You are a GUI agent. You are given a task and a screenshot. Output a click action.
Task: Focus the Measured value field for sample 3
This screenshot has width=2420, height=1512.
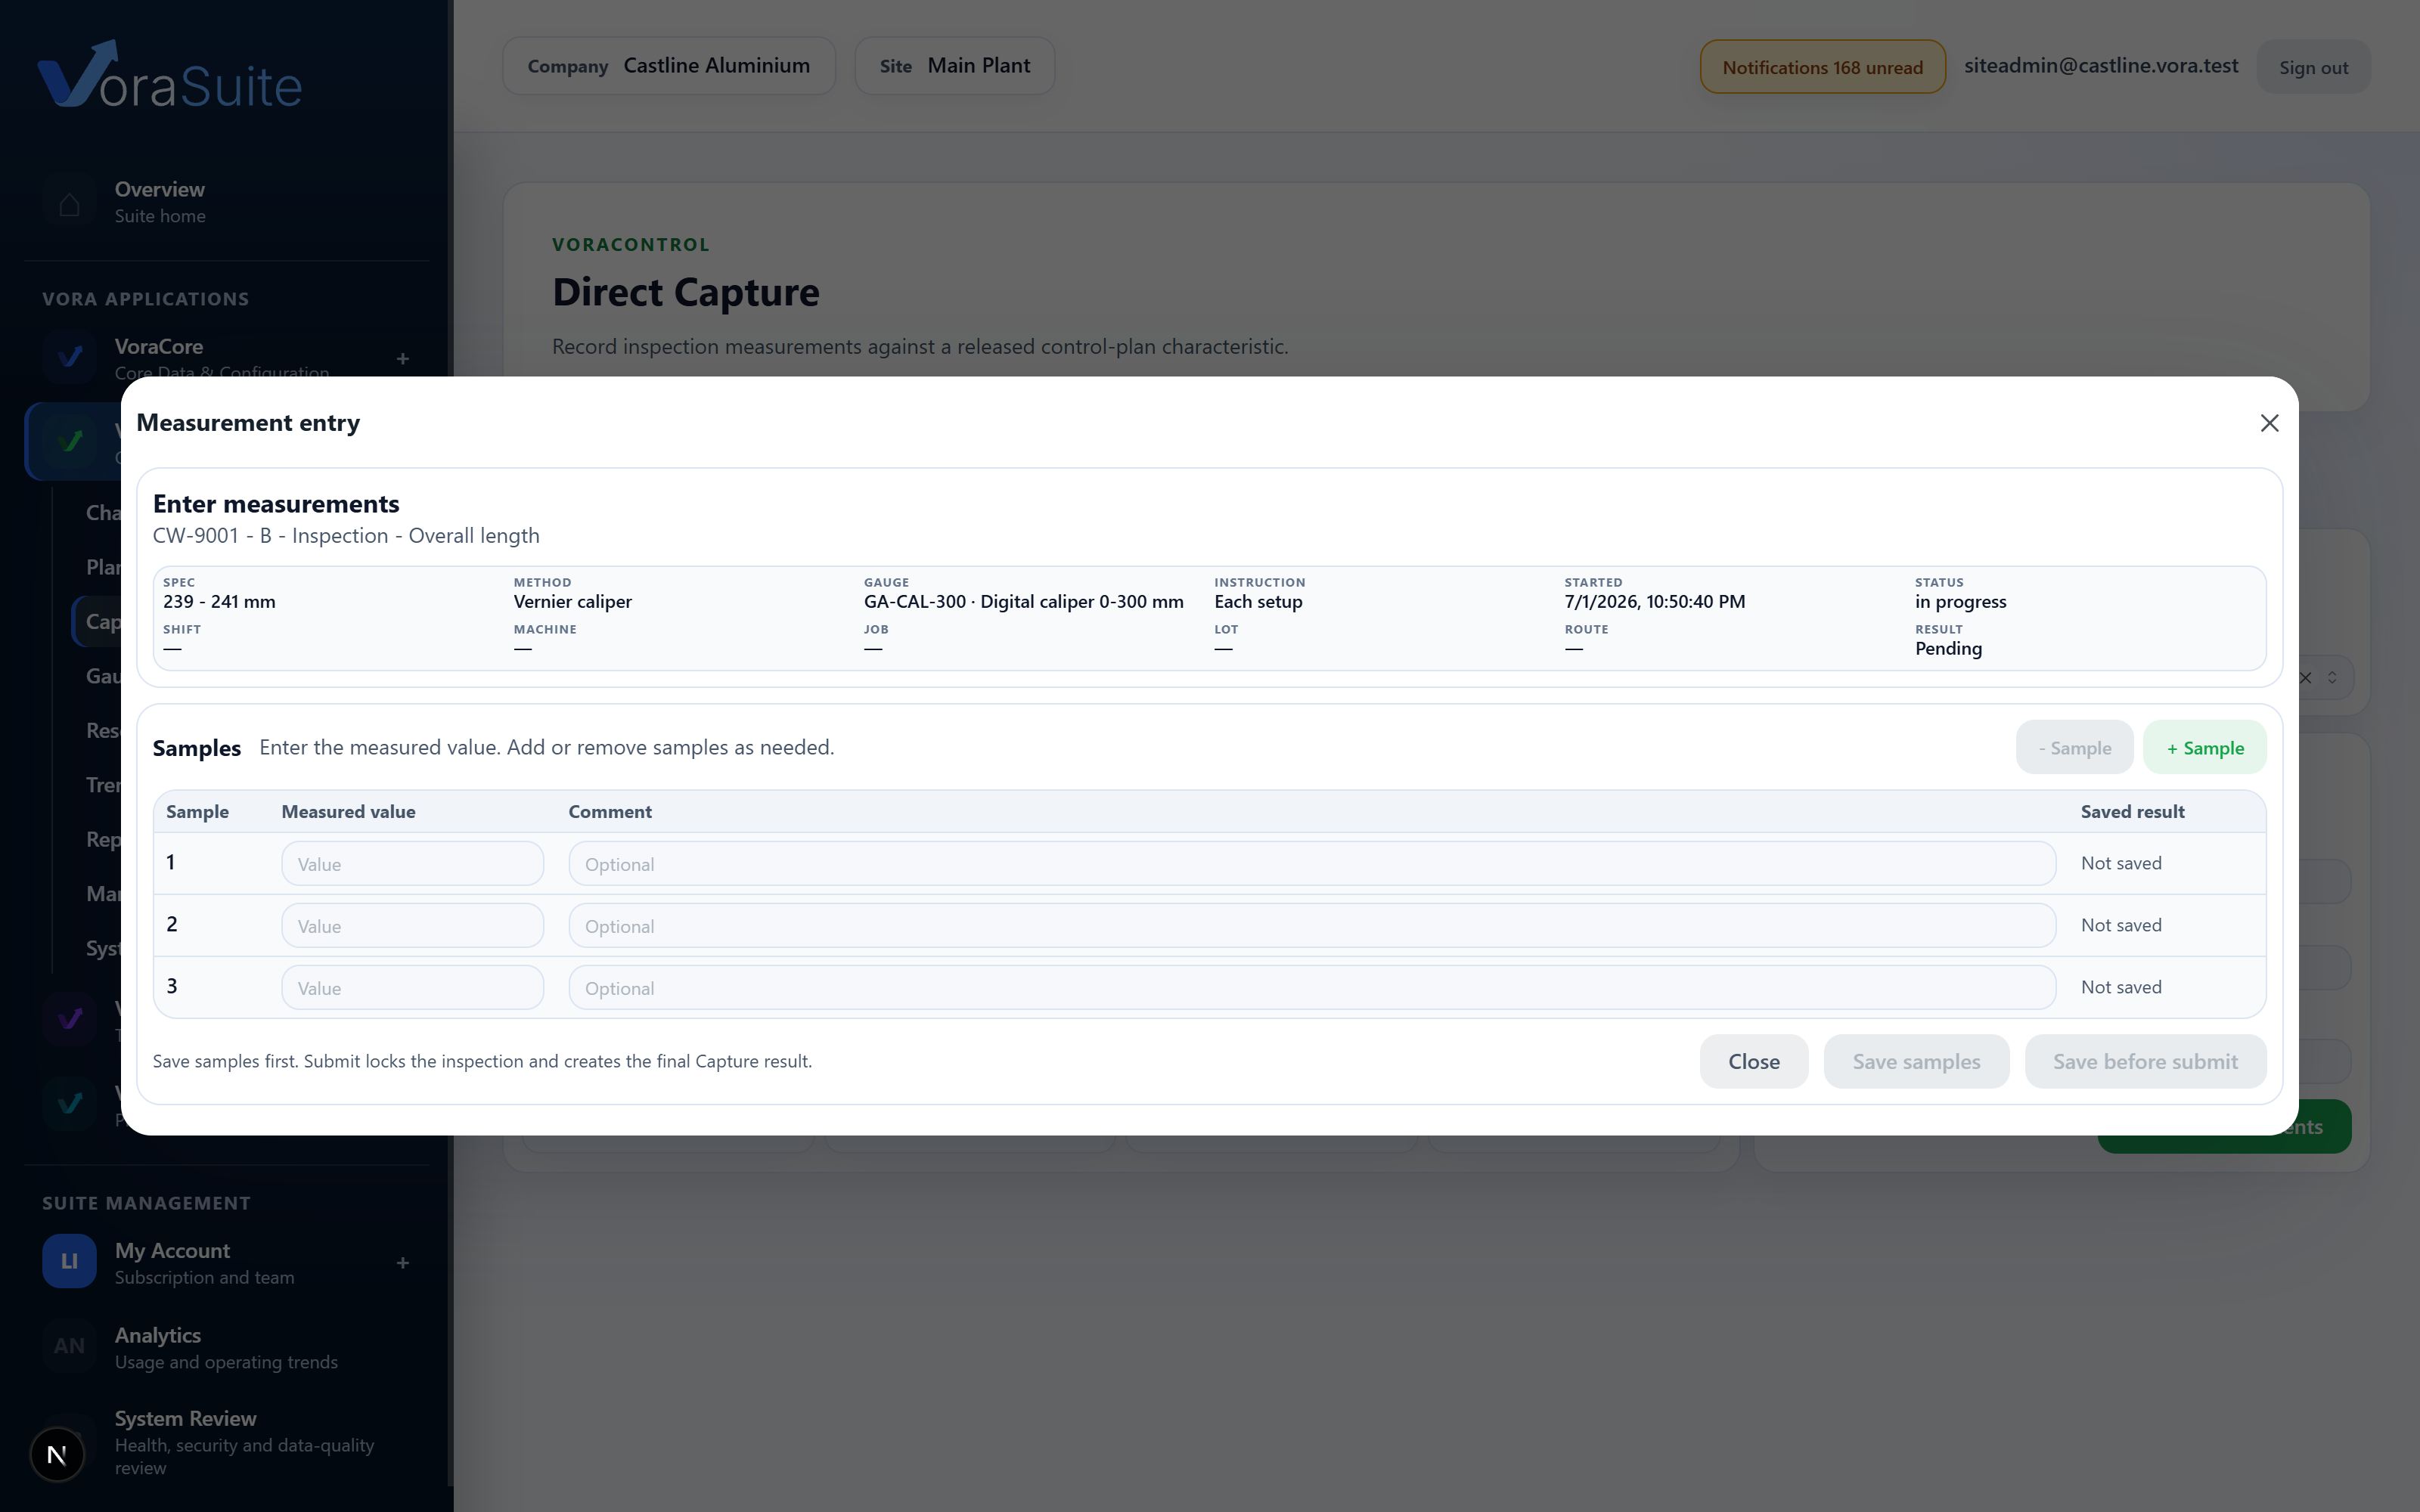(412, 988)
